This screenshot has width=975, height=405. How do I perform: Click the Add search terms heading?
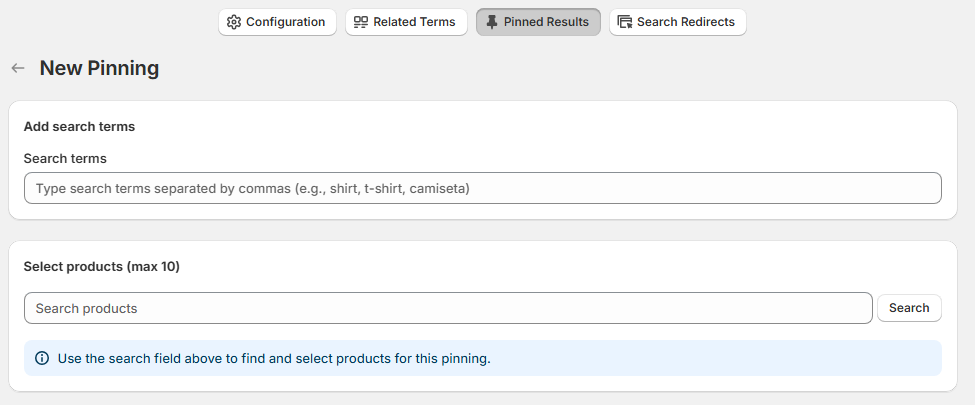(x=79, y=127)
